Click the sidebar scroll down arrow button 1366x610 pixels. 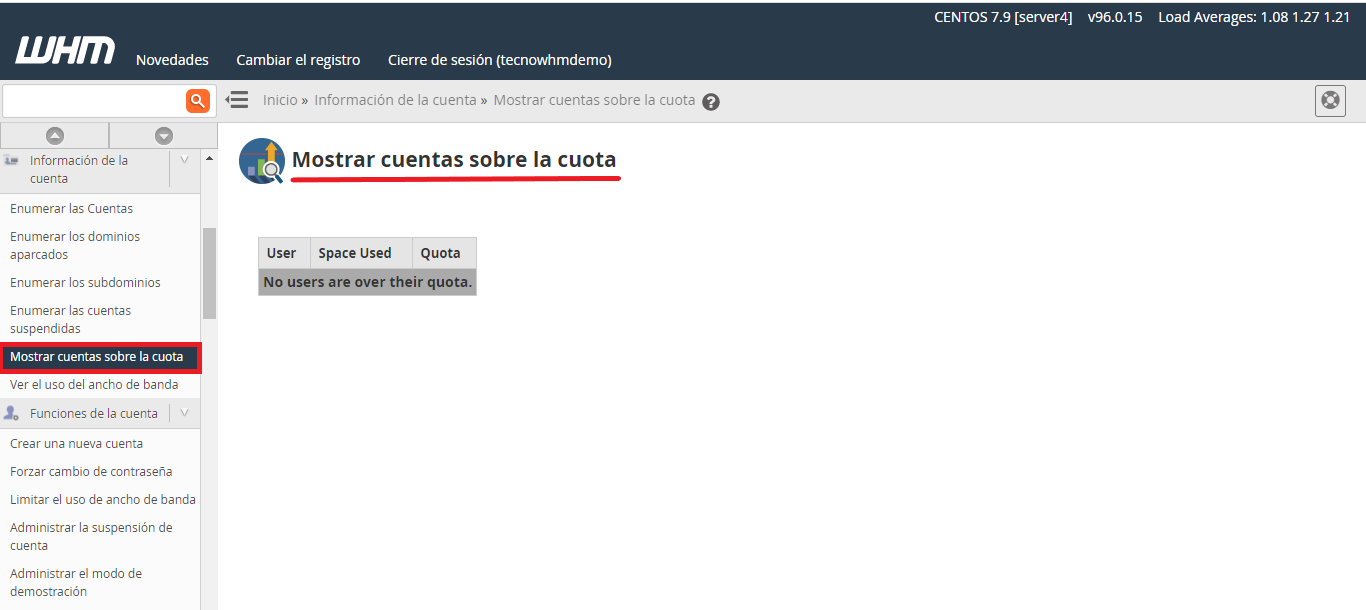click(164, 136)
